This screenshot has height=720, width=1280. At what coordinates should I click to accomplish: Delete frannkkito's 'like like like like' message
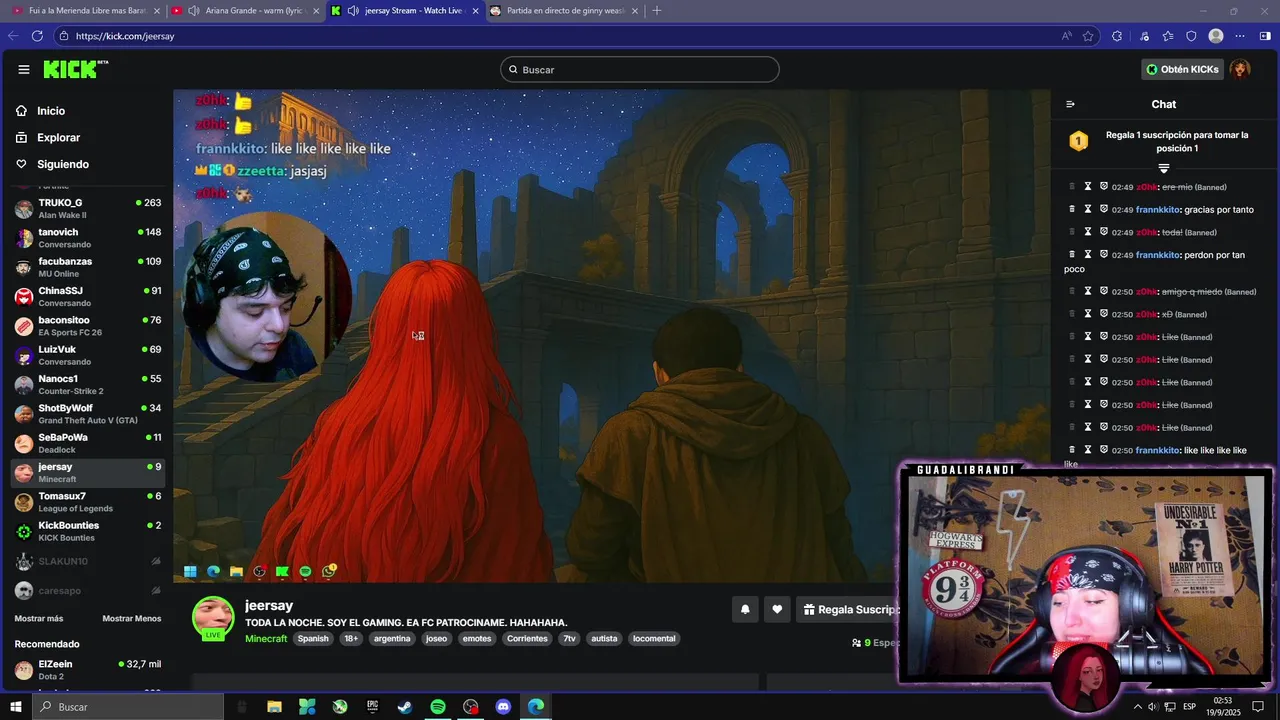(x=1072, y=450)
